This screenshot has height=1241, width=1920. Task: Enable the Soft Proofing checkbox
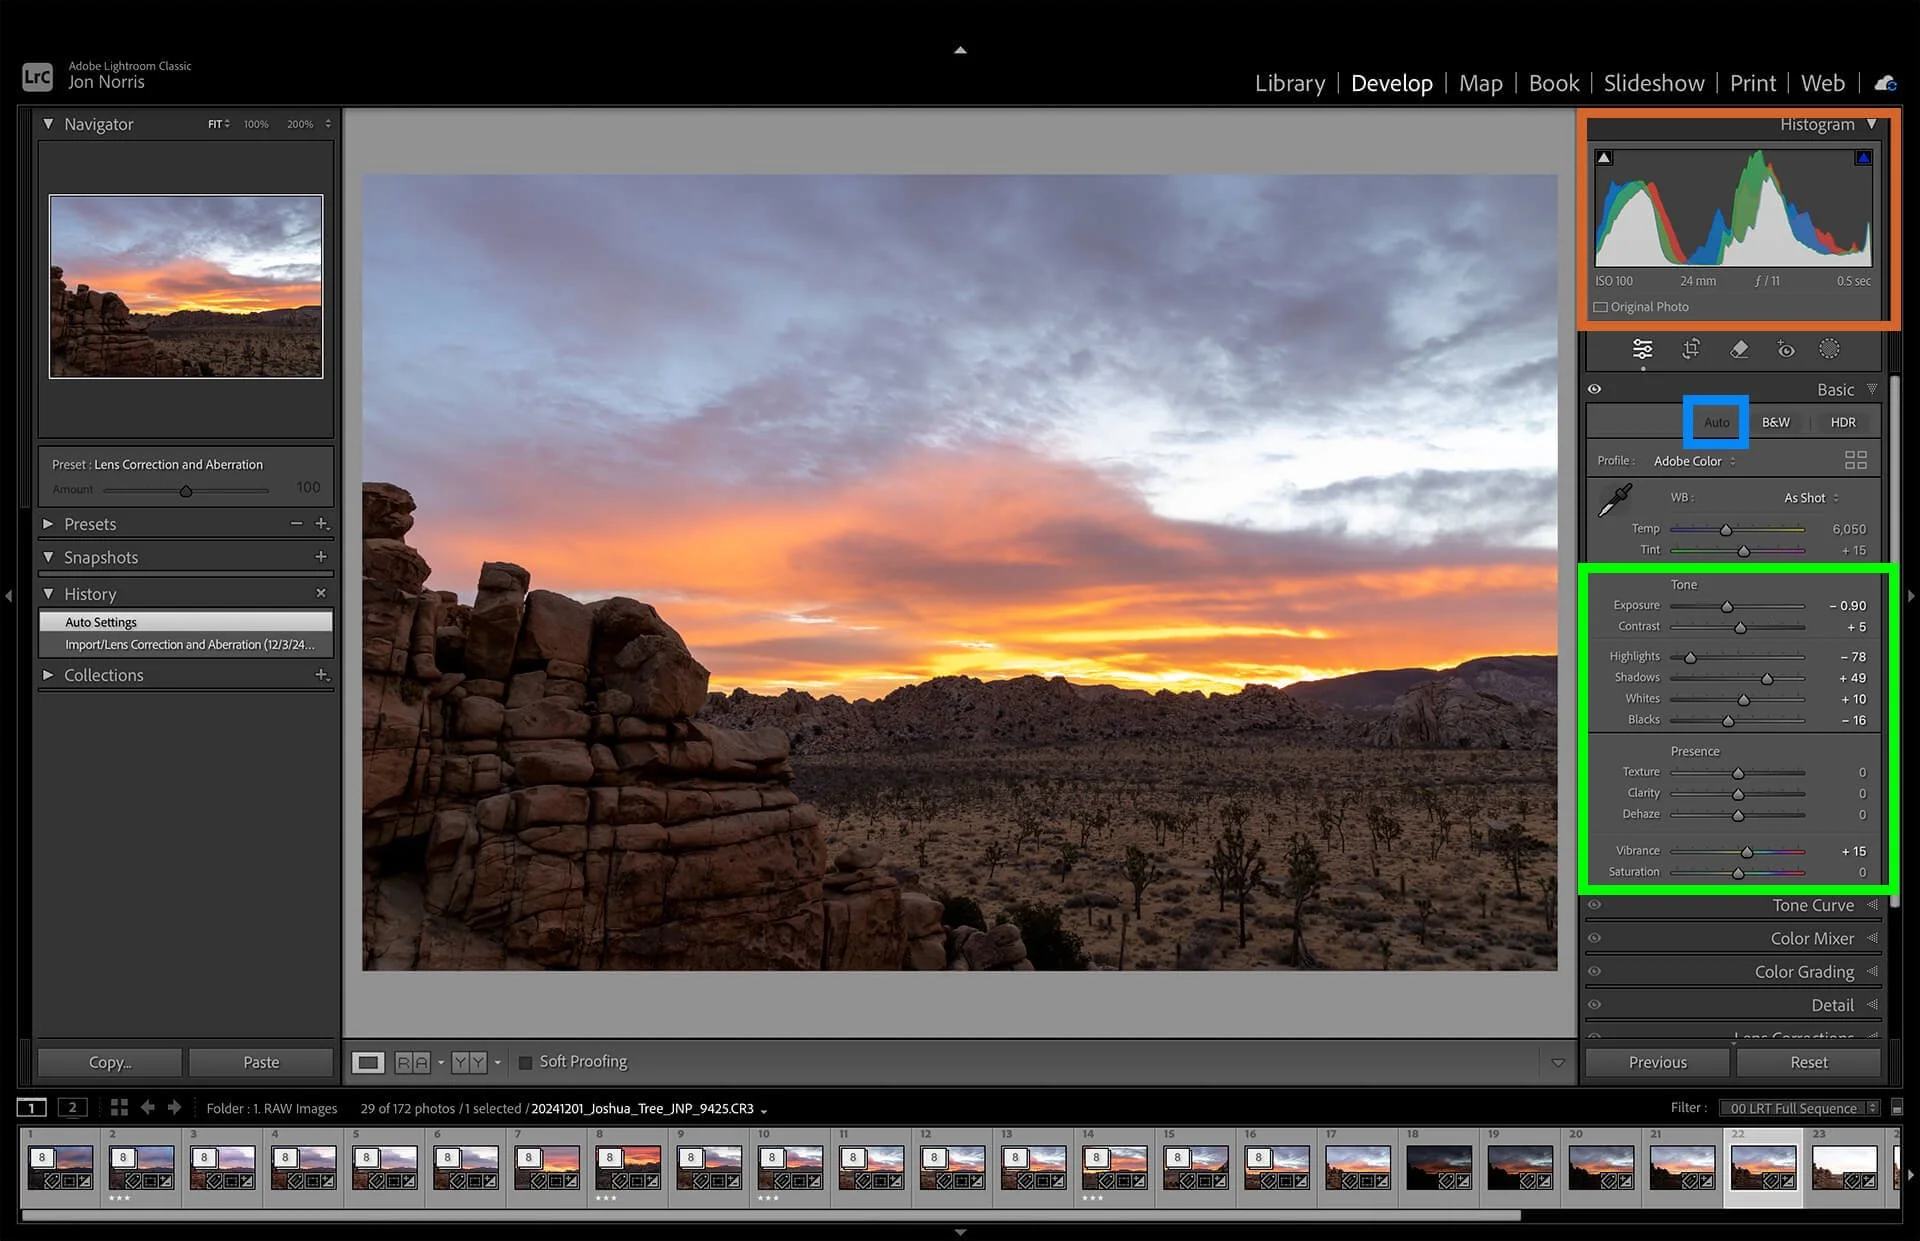pyautogui.click(x=525, y=1062)
